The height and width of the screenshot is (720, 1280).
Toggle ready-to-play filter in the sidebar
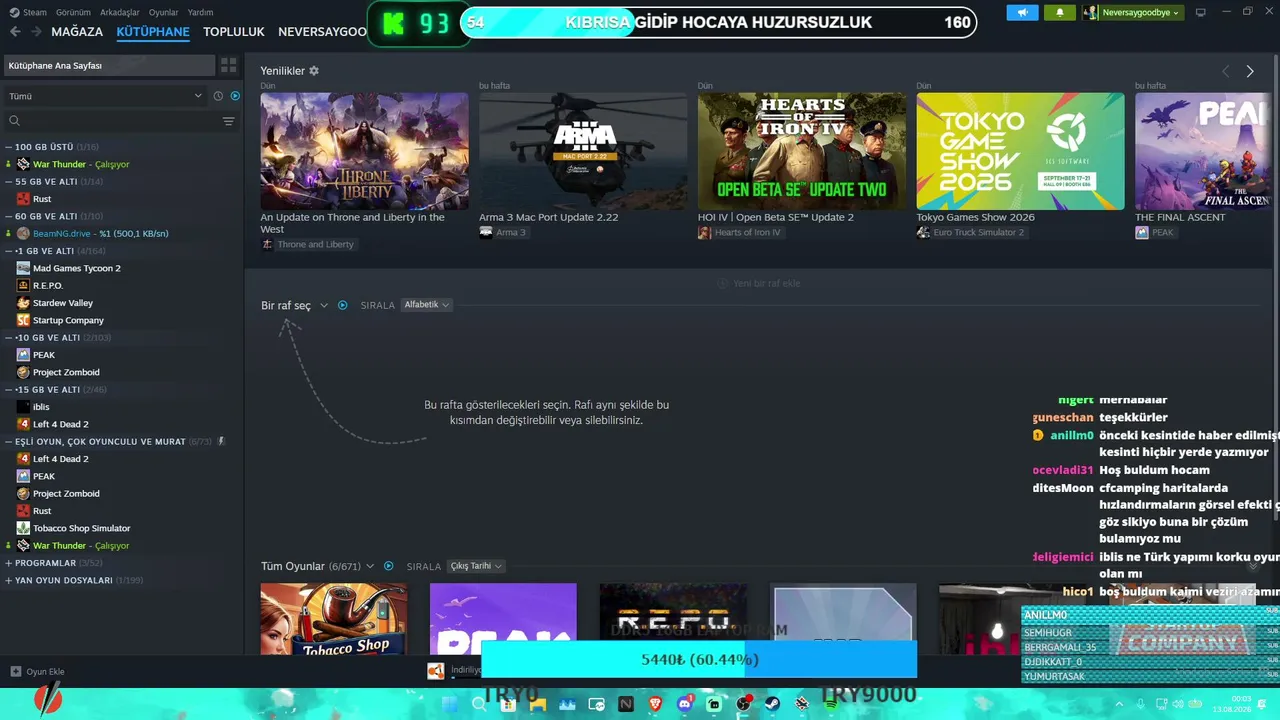pos(235,96)
